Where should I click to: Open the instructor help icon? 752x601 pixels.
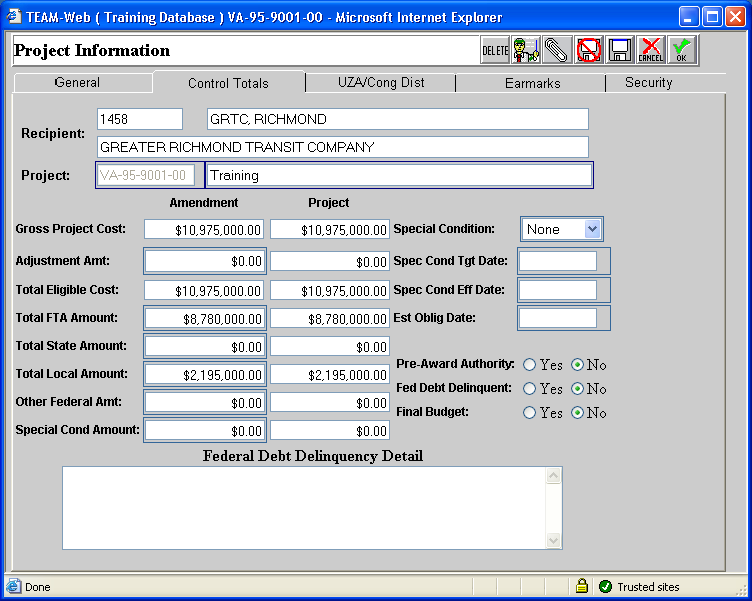pos(526,50)
